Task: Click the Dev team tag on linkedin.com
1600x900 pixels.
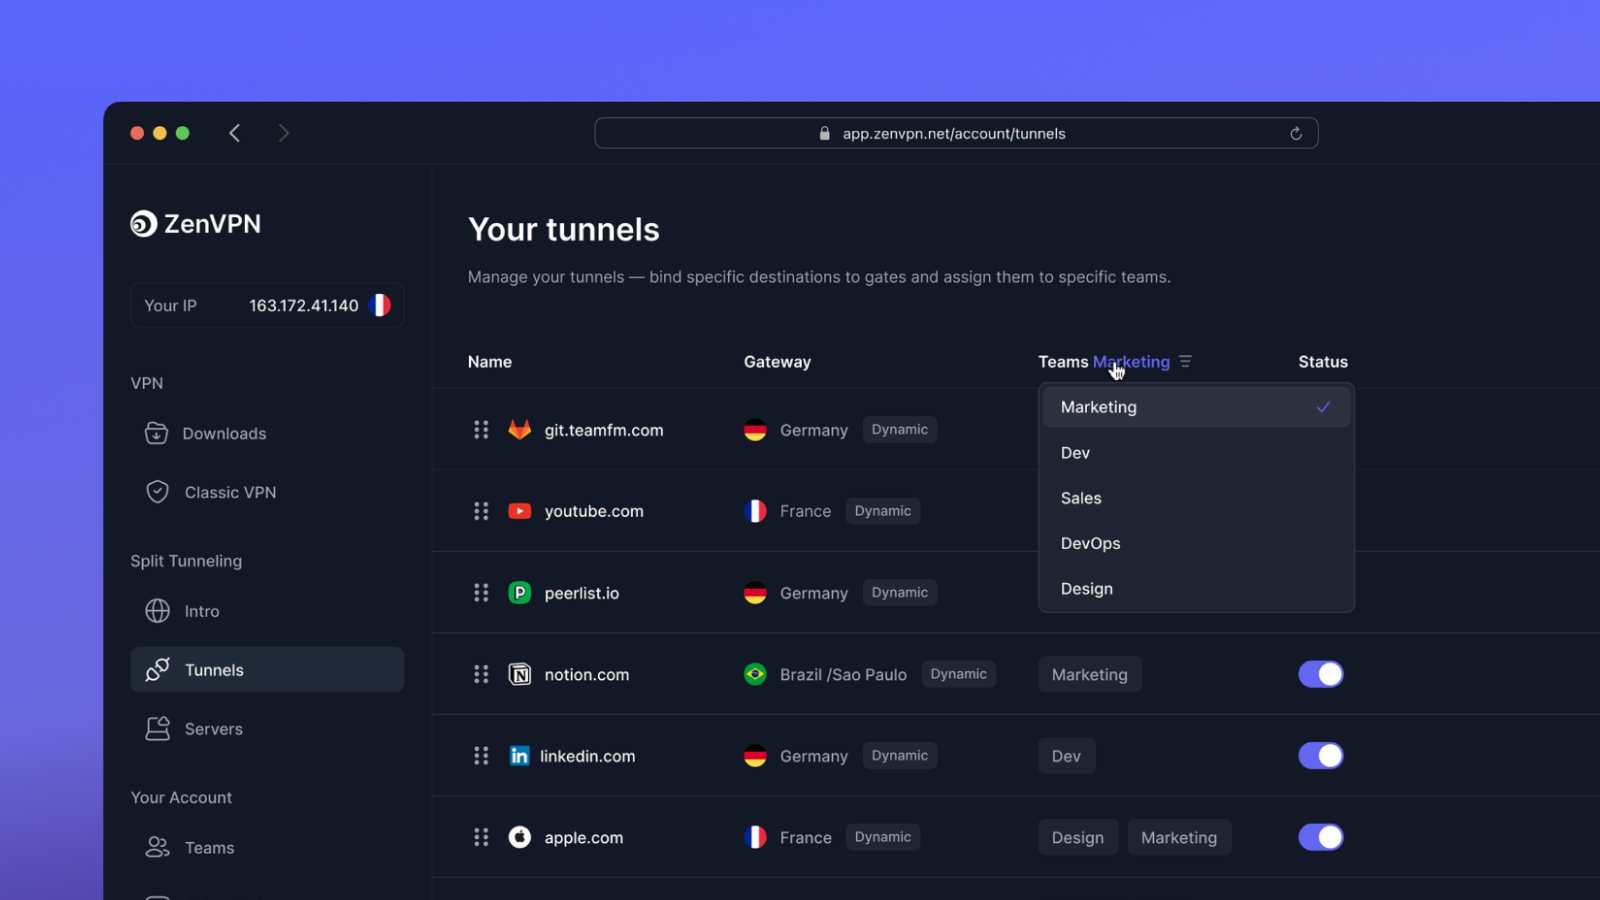Action: pyautogui.click(x=1066, y=756)
